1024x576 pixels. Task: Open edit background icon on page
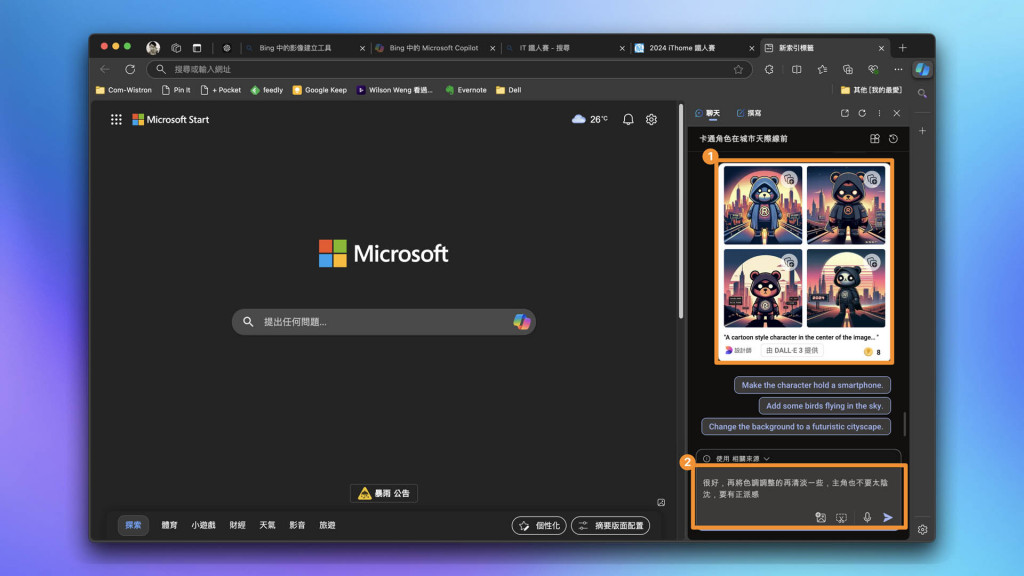661,502
